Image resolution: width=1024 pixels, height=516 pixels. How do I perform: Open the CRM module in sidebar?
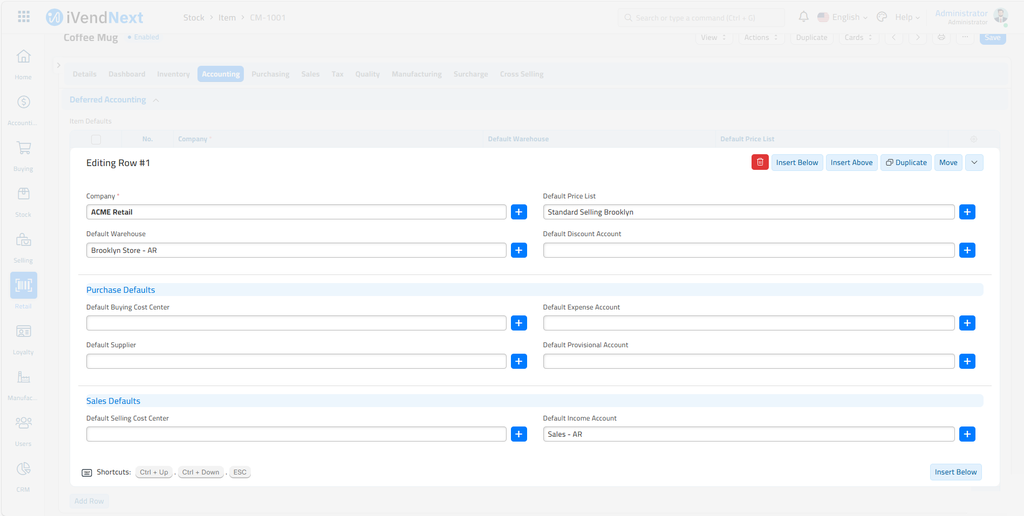(23, 470)
